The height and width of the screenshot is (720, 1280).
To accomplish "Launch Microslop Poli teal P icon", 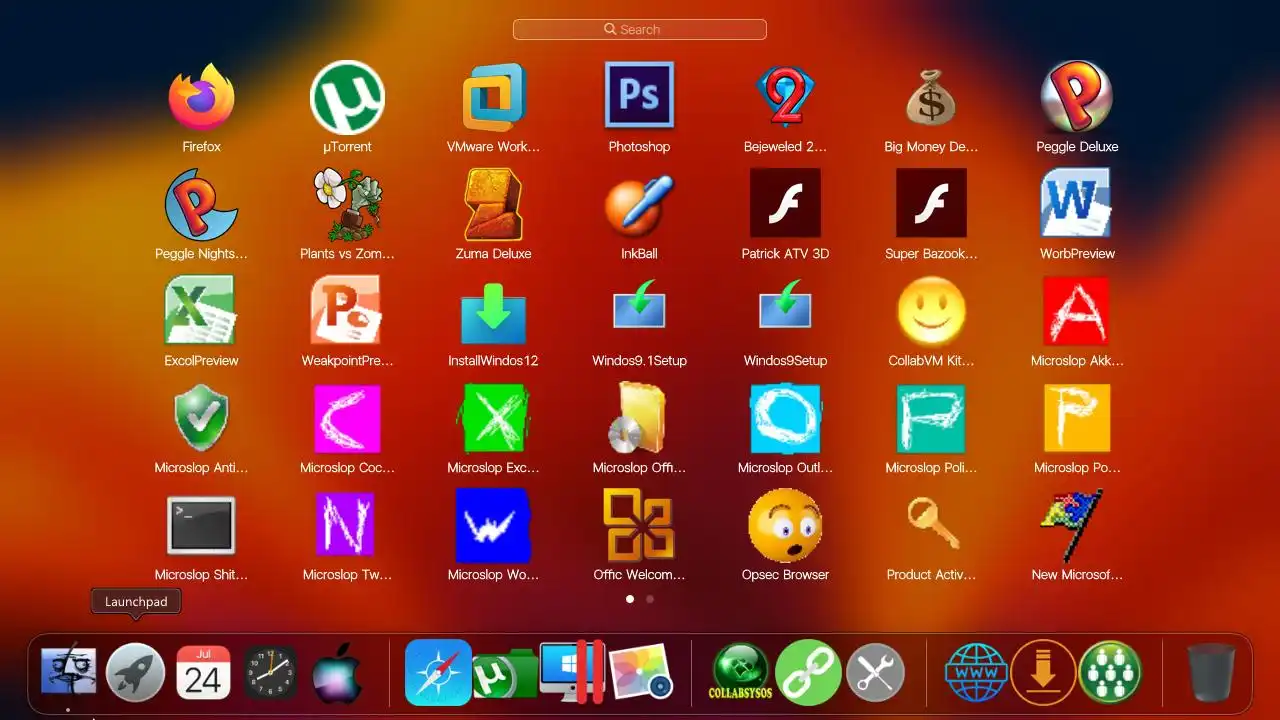I will click(931, 419).
